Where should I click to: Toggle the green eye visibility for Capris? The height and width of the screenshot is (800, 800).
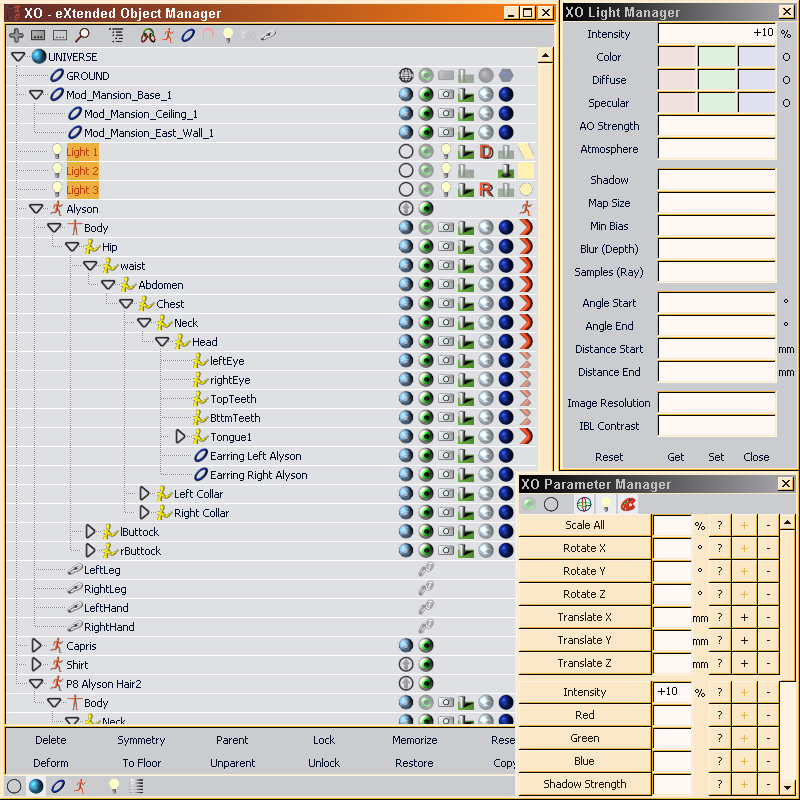click(426, 645)
